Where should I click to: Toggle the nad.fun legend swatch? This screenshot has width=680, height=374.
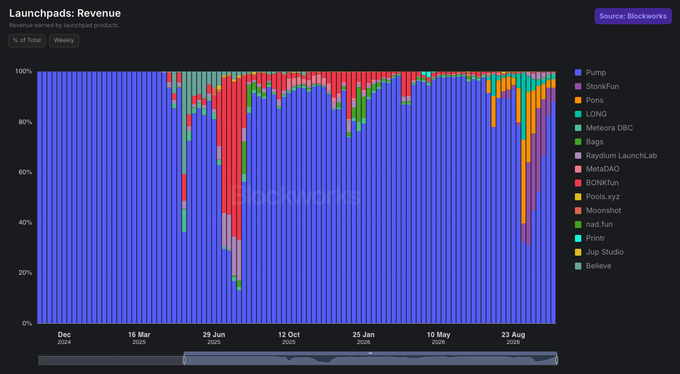pyautogui.click(x=578, y=224)
